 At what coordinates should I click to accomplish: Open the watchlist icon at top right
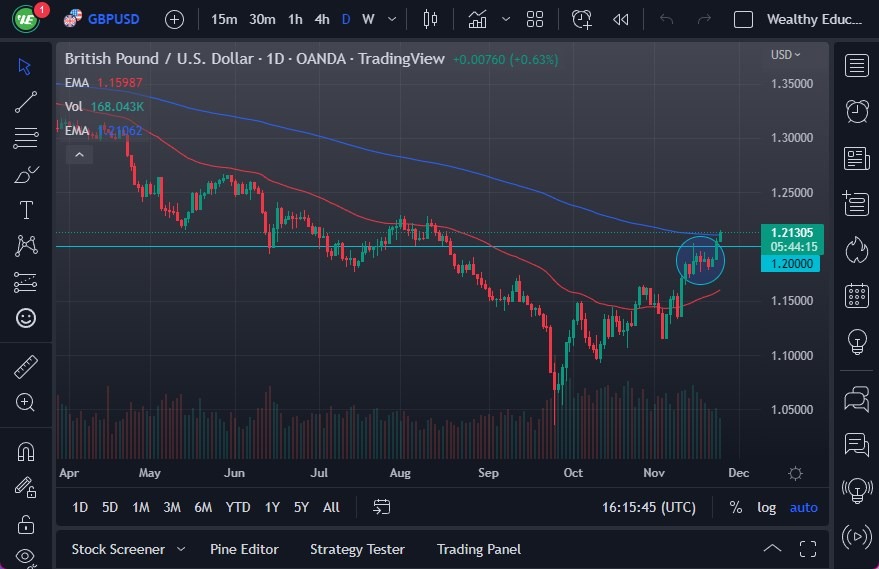coord(856,66)
